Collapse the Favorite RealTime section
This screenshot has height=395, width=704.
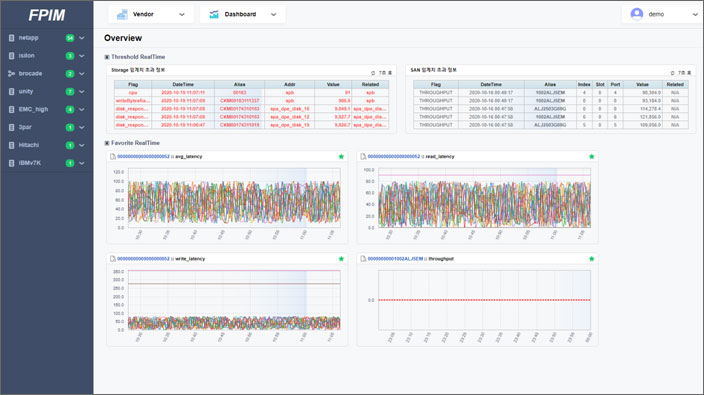(x=107, y=143)
